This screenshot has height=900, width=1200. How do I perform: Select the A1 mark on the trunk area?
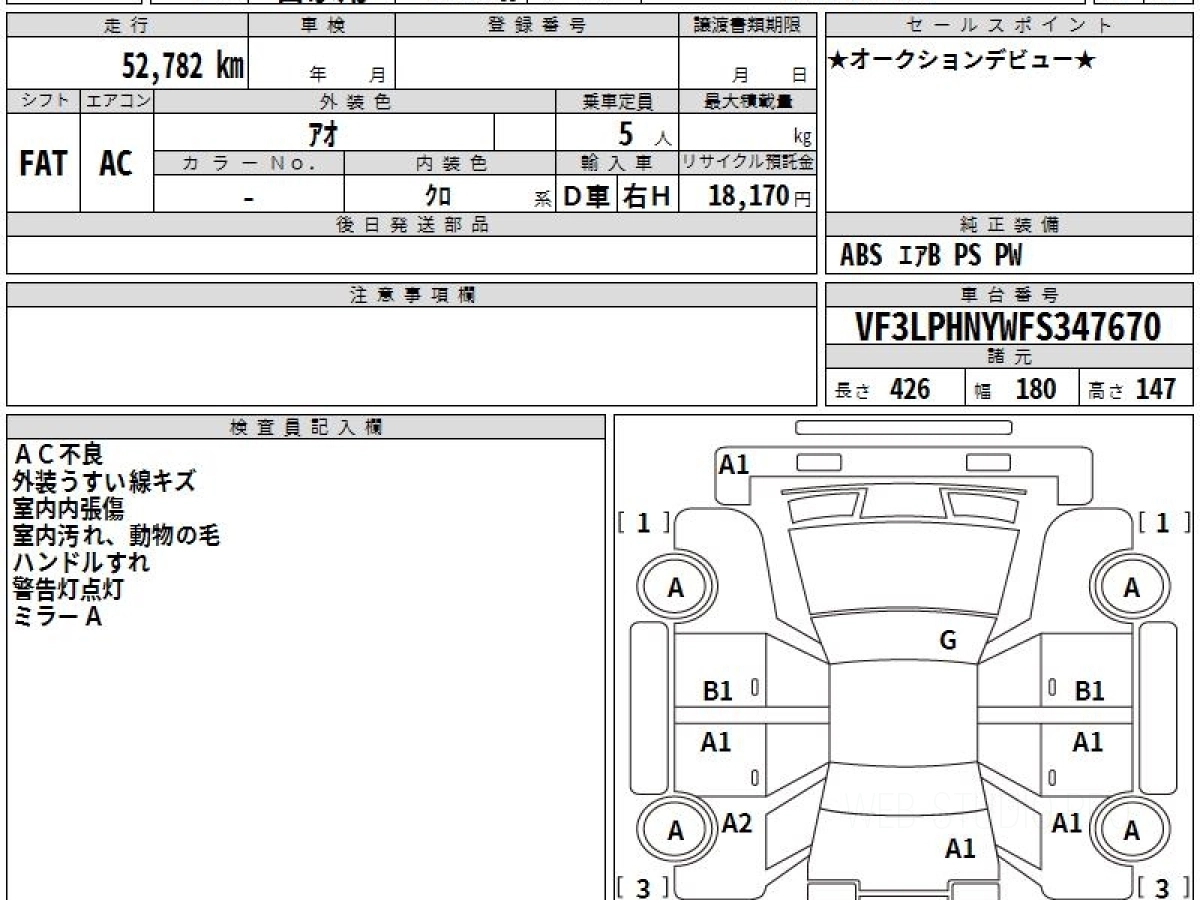pos(960,849)
